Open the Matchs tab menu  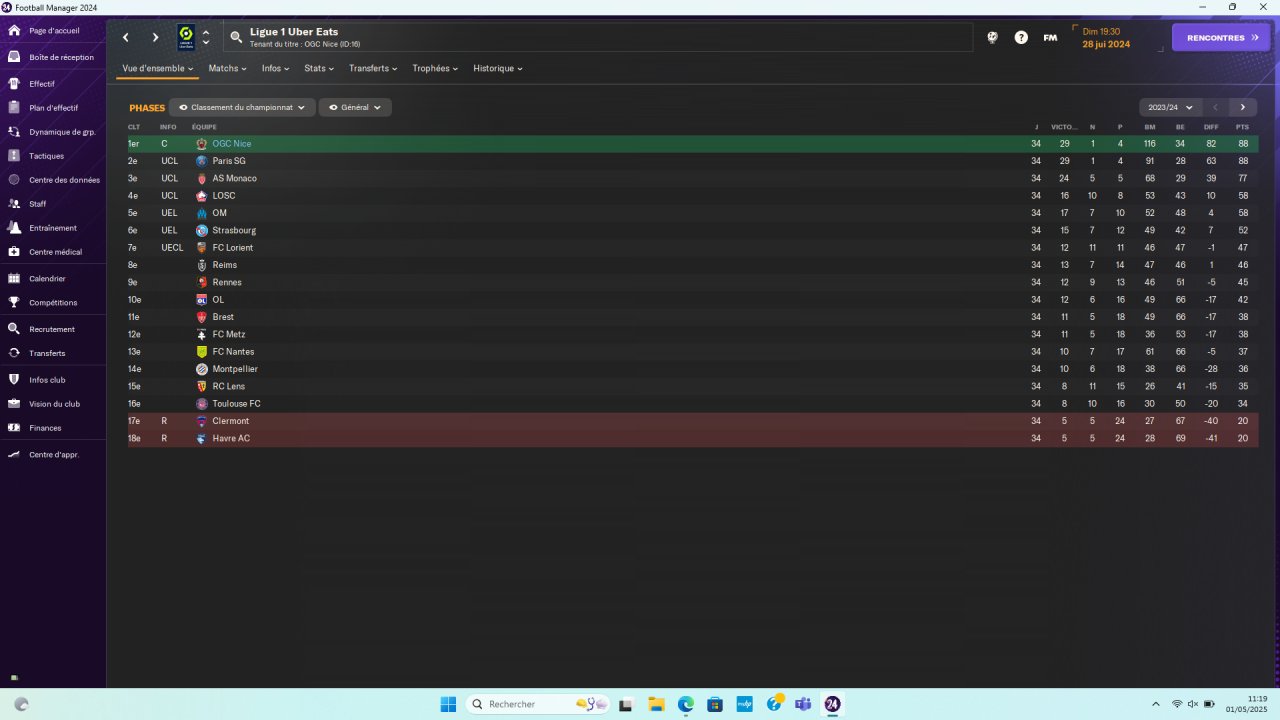227,69
